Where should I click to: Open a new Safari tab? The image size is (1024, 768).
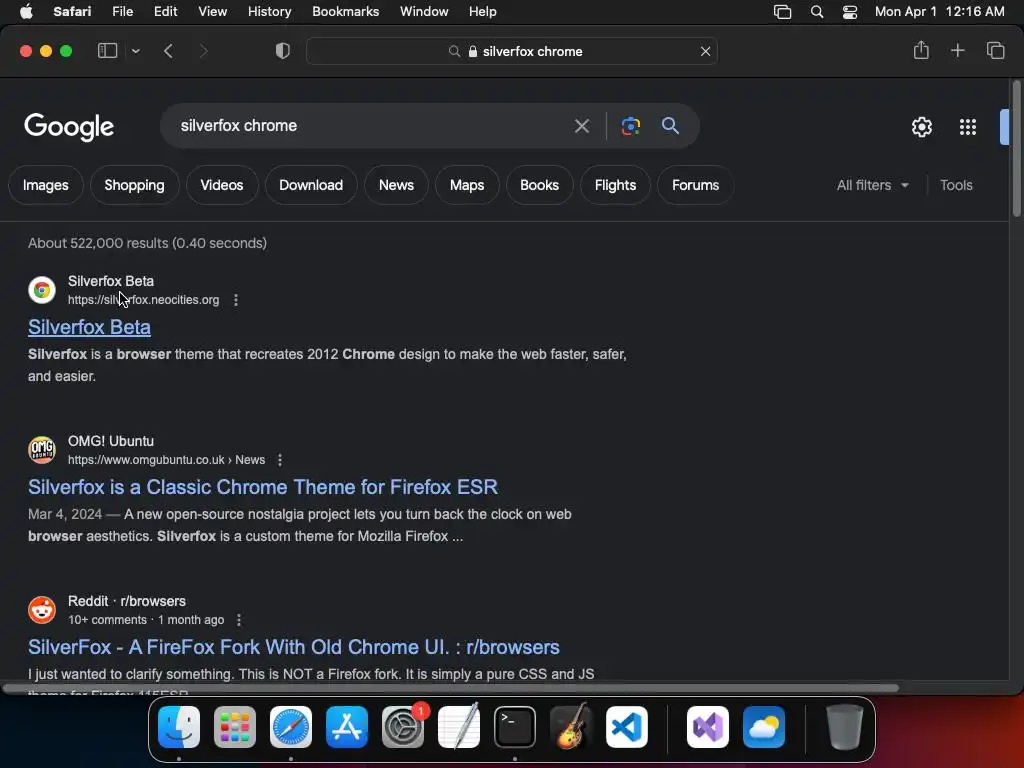957,50
